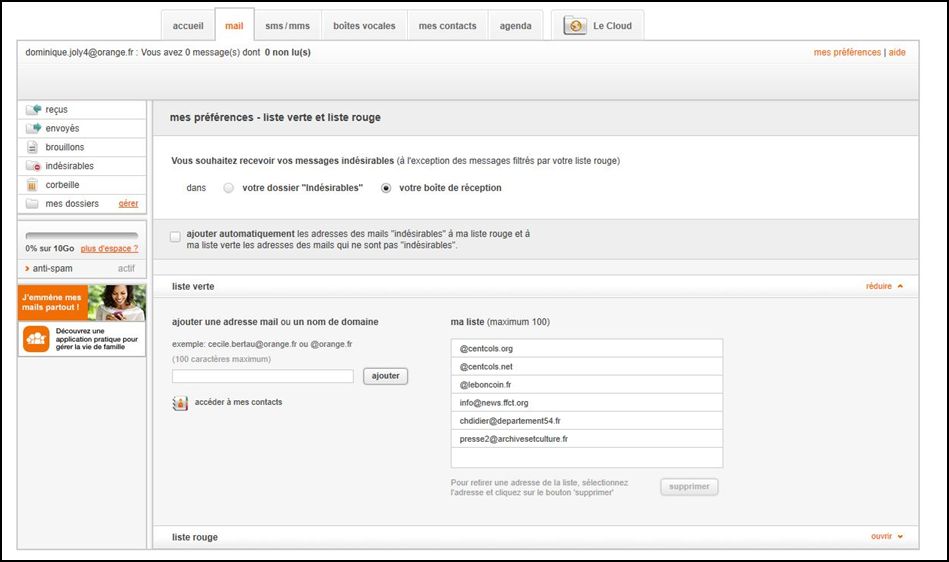Click the corbeille trash icon
Screen dimensions: 949x562
[32, 185]
